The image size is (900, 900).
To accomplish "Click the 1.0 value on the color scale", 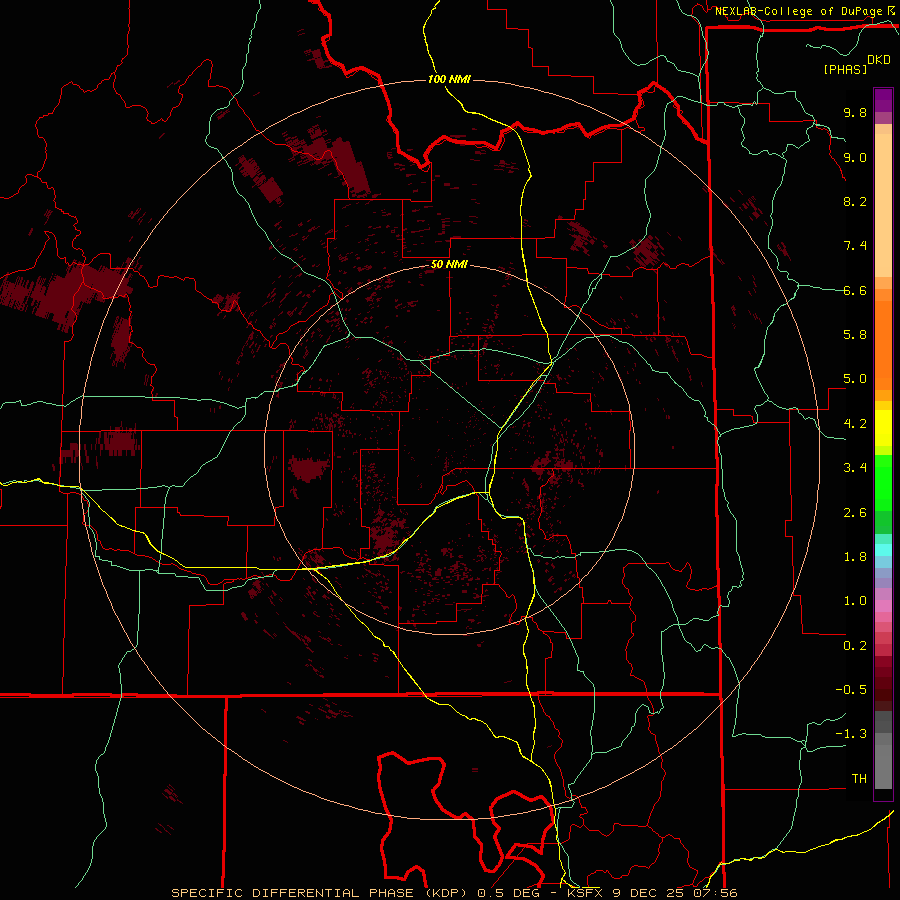I will pyautogui.click(x=855, y=602).
